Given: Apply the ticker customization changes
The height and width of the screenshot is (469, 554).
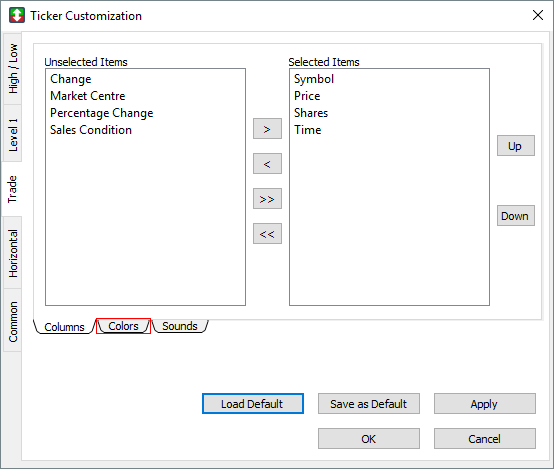Looking at the screenshot, I should [484, 404].
